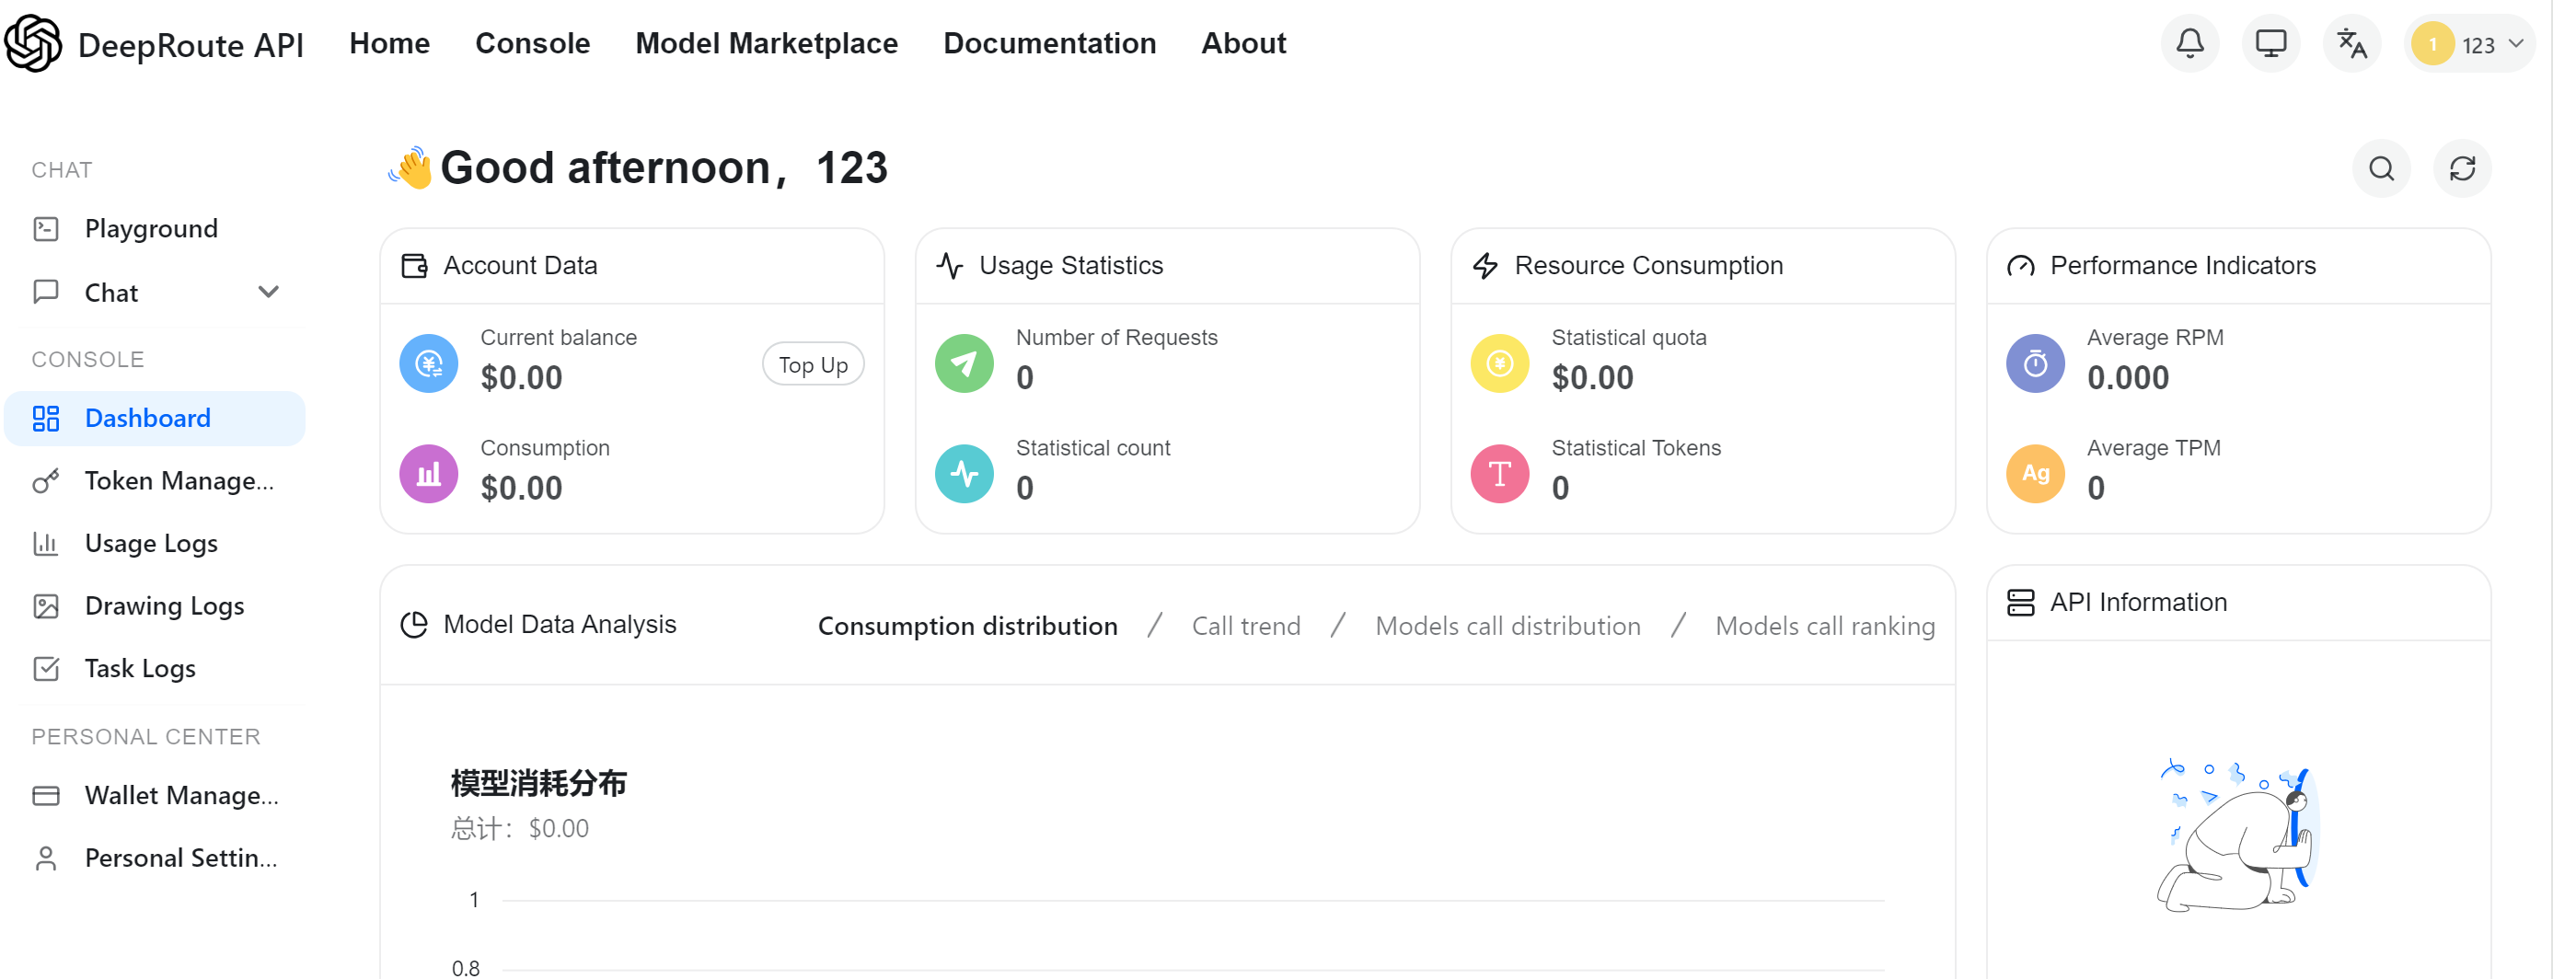Open Personal Settings in sidebar
Viewport: 2576px width, 979px height.
click(155, 858)
